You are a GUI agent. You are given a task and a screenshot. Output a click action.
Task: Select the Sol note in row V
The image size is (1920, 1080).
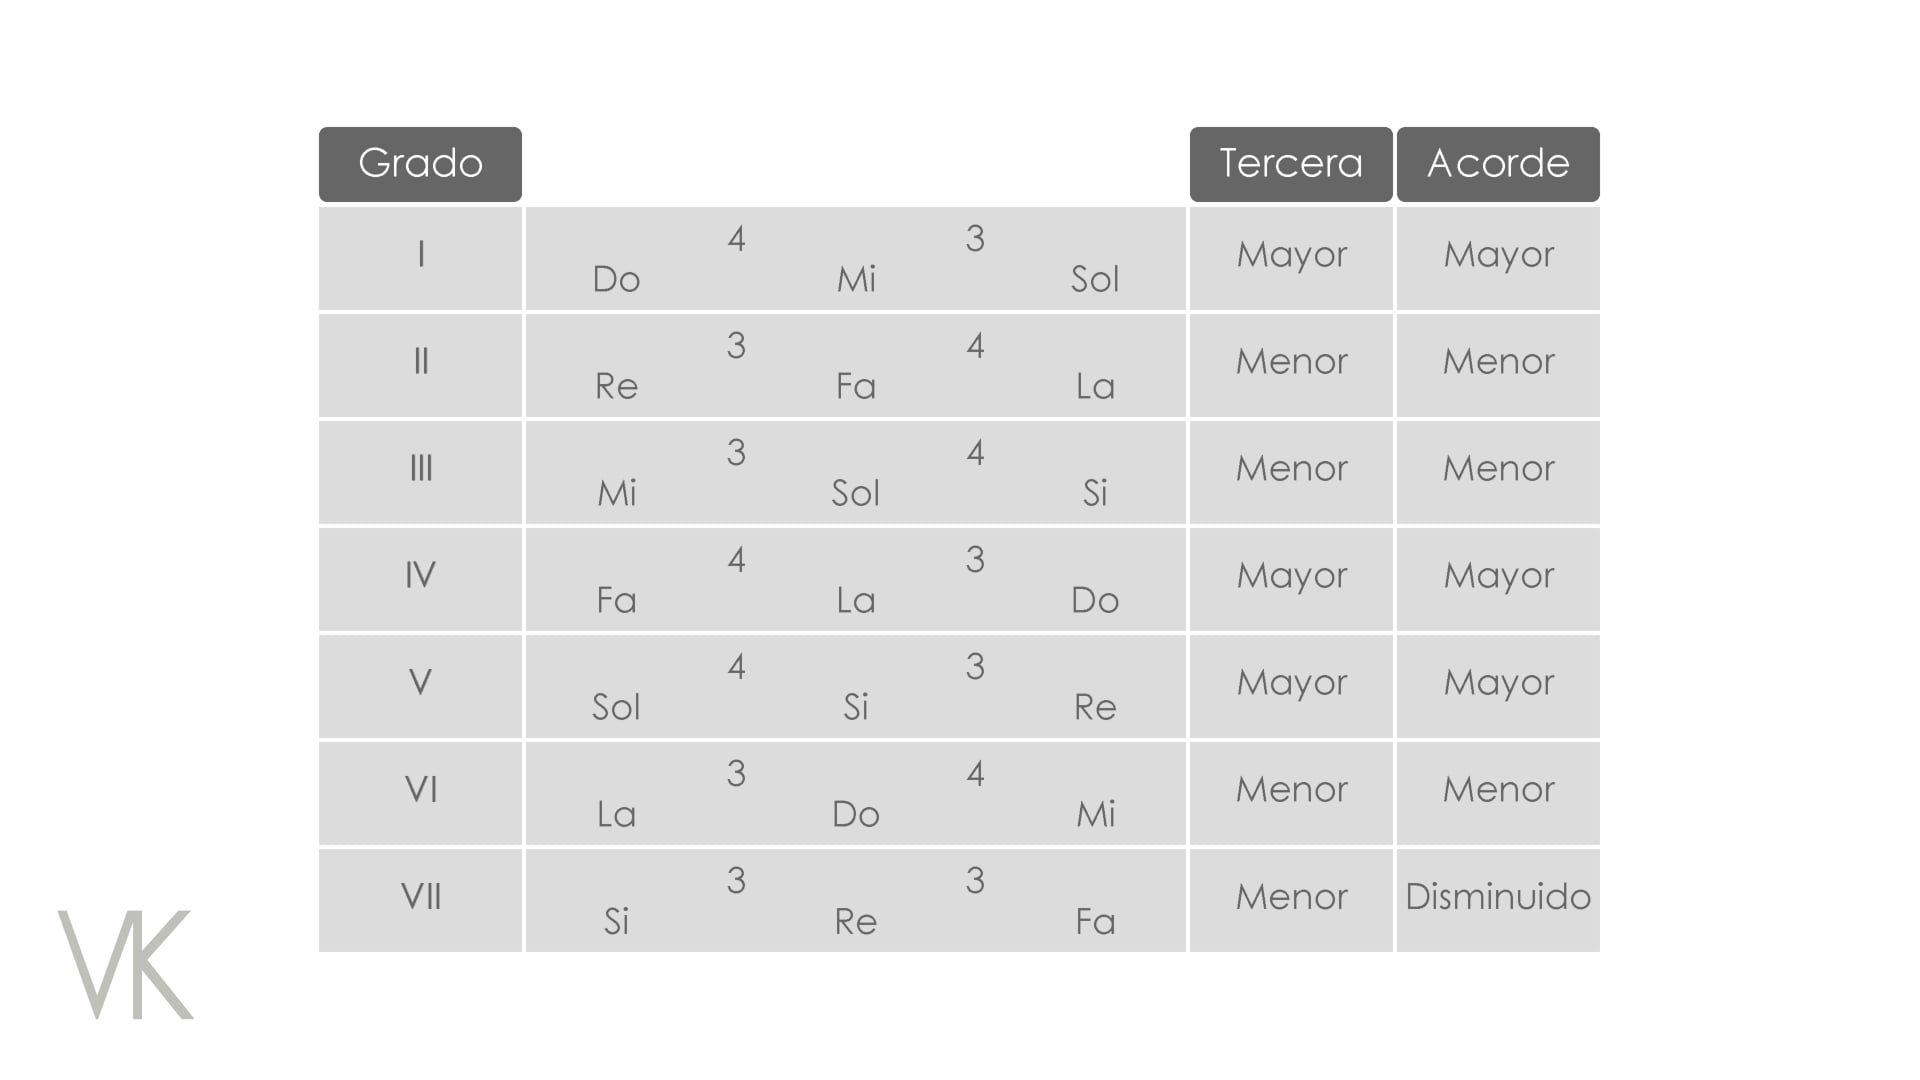616,708
